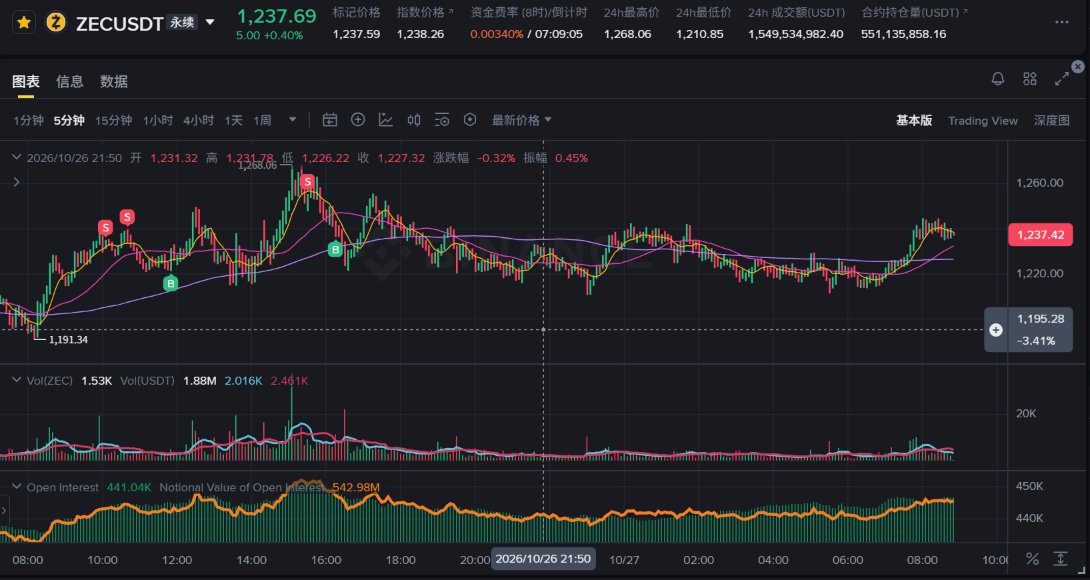Click the red S sell marker near 16:00
The image size is (1090, 580).
308,182
